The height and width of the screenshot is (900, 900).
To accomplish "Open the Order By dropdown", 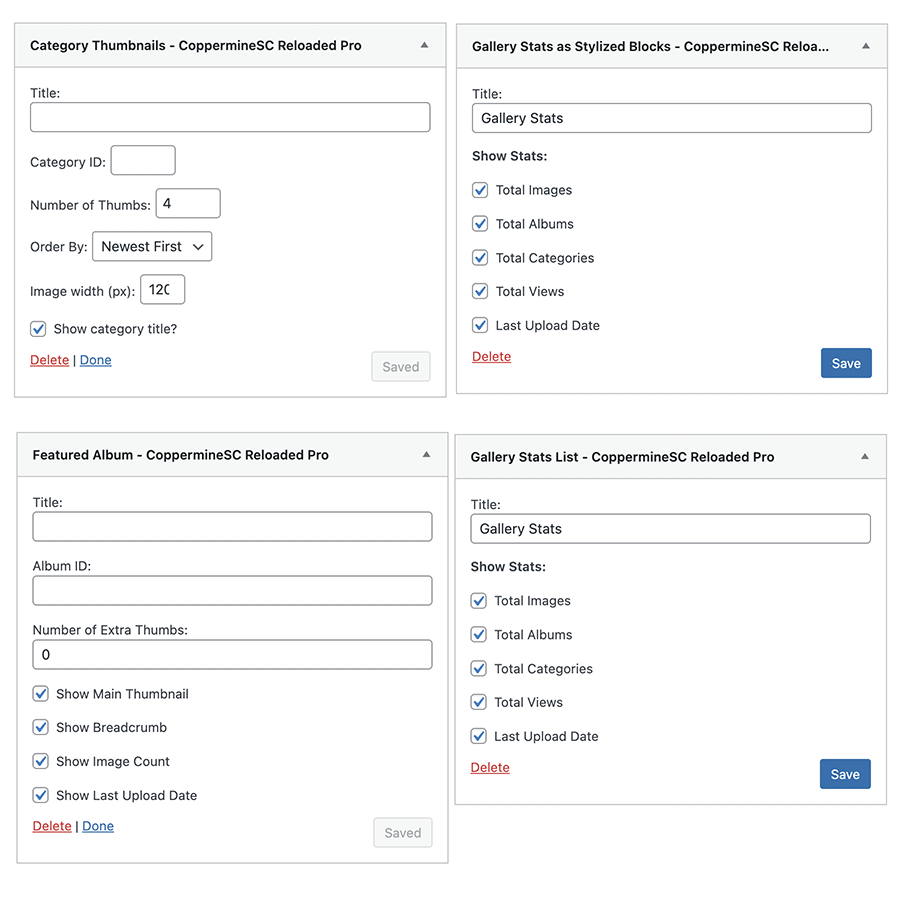I will click(152, 246).
